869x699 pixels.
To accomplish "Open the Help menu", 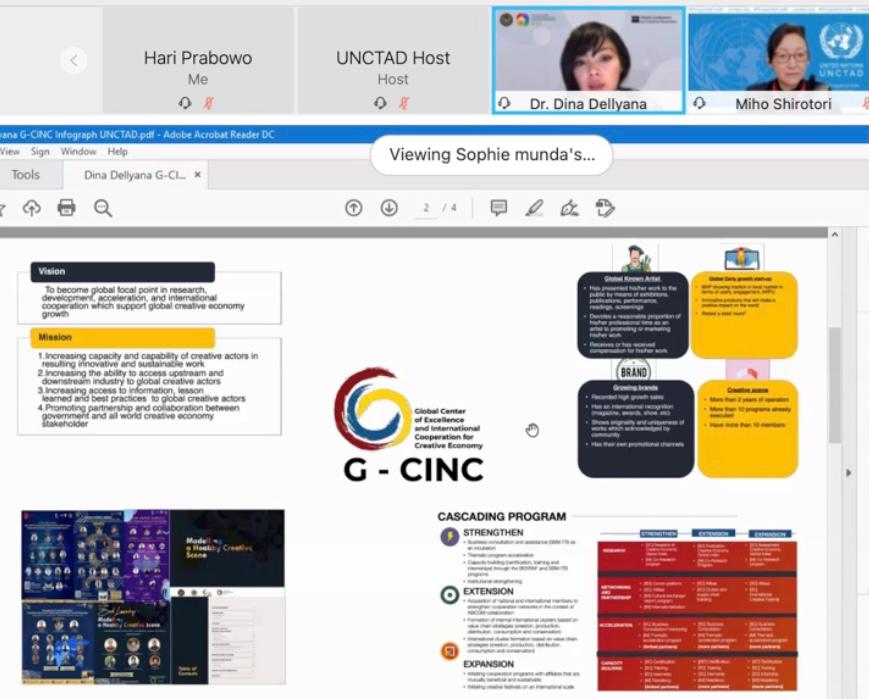I will [x=118, y=152].
